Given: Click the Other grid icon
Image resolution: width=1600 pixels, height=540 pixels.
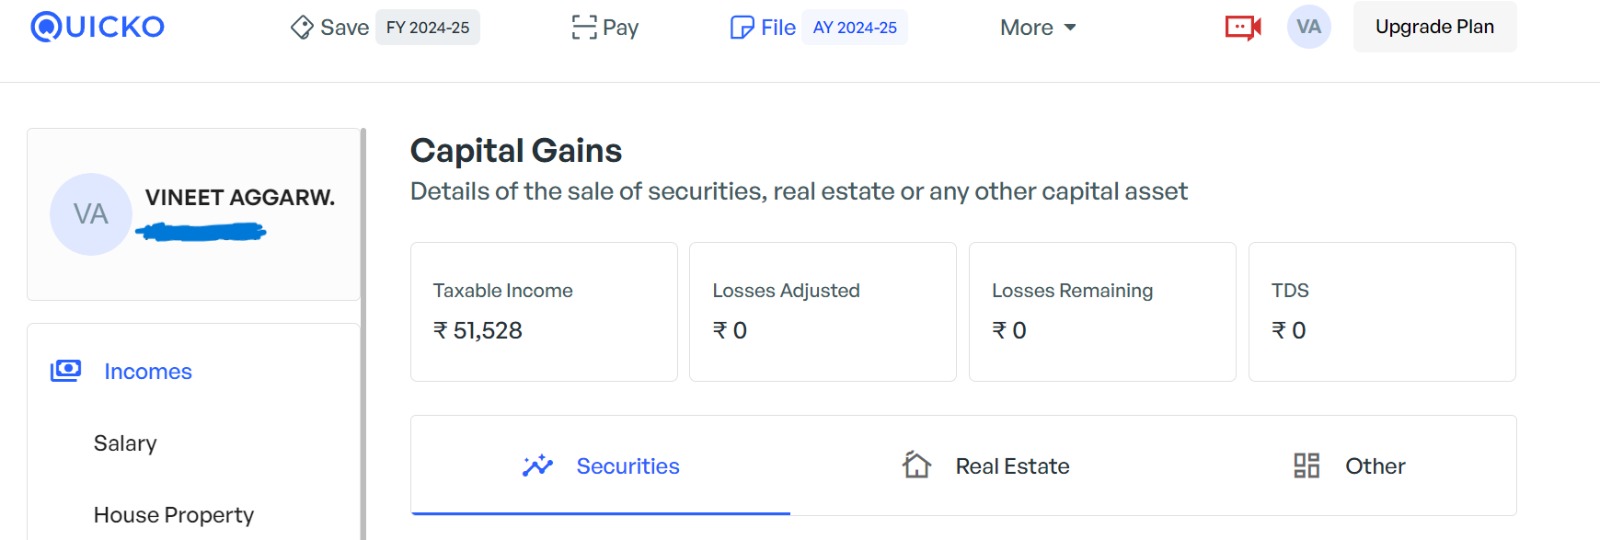Looking at the screenshot, I should (x=1306, y=465).
